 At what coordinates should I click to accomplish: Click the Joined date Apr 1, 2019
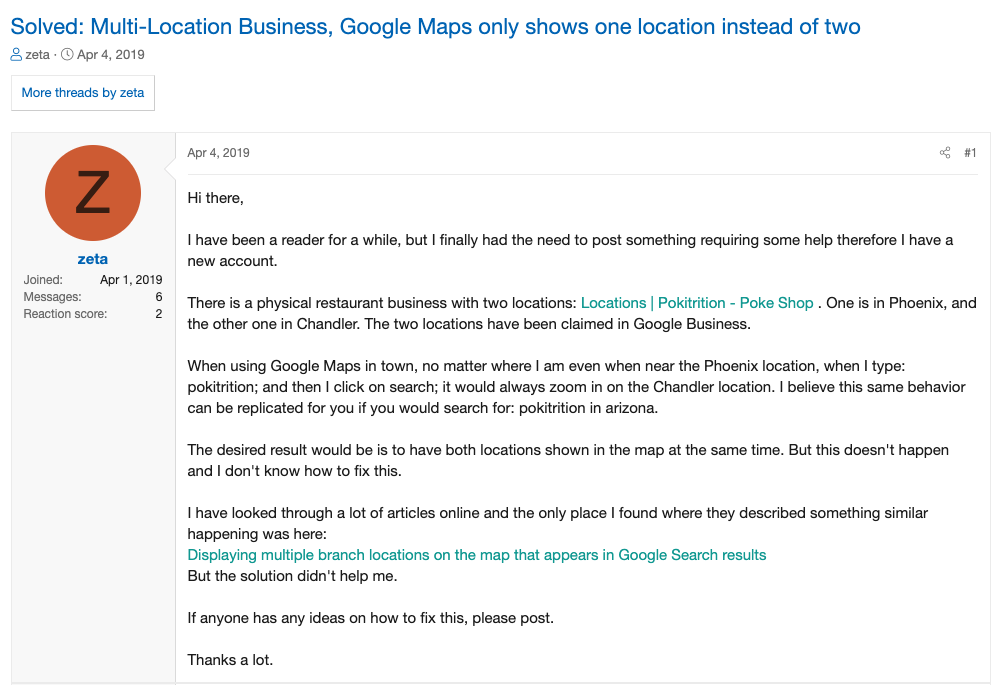(x=131, y=280)
